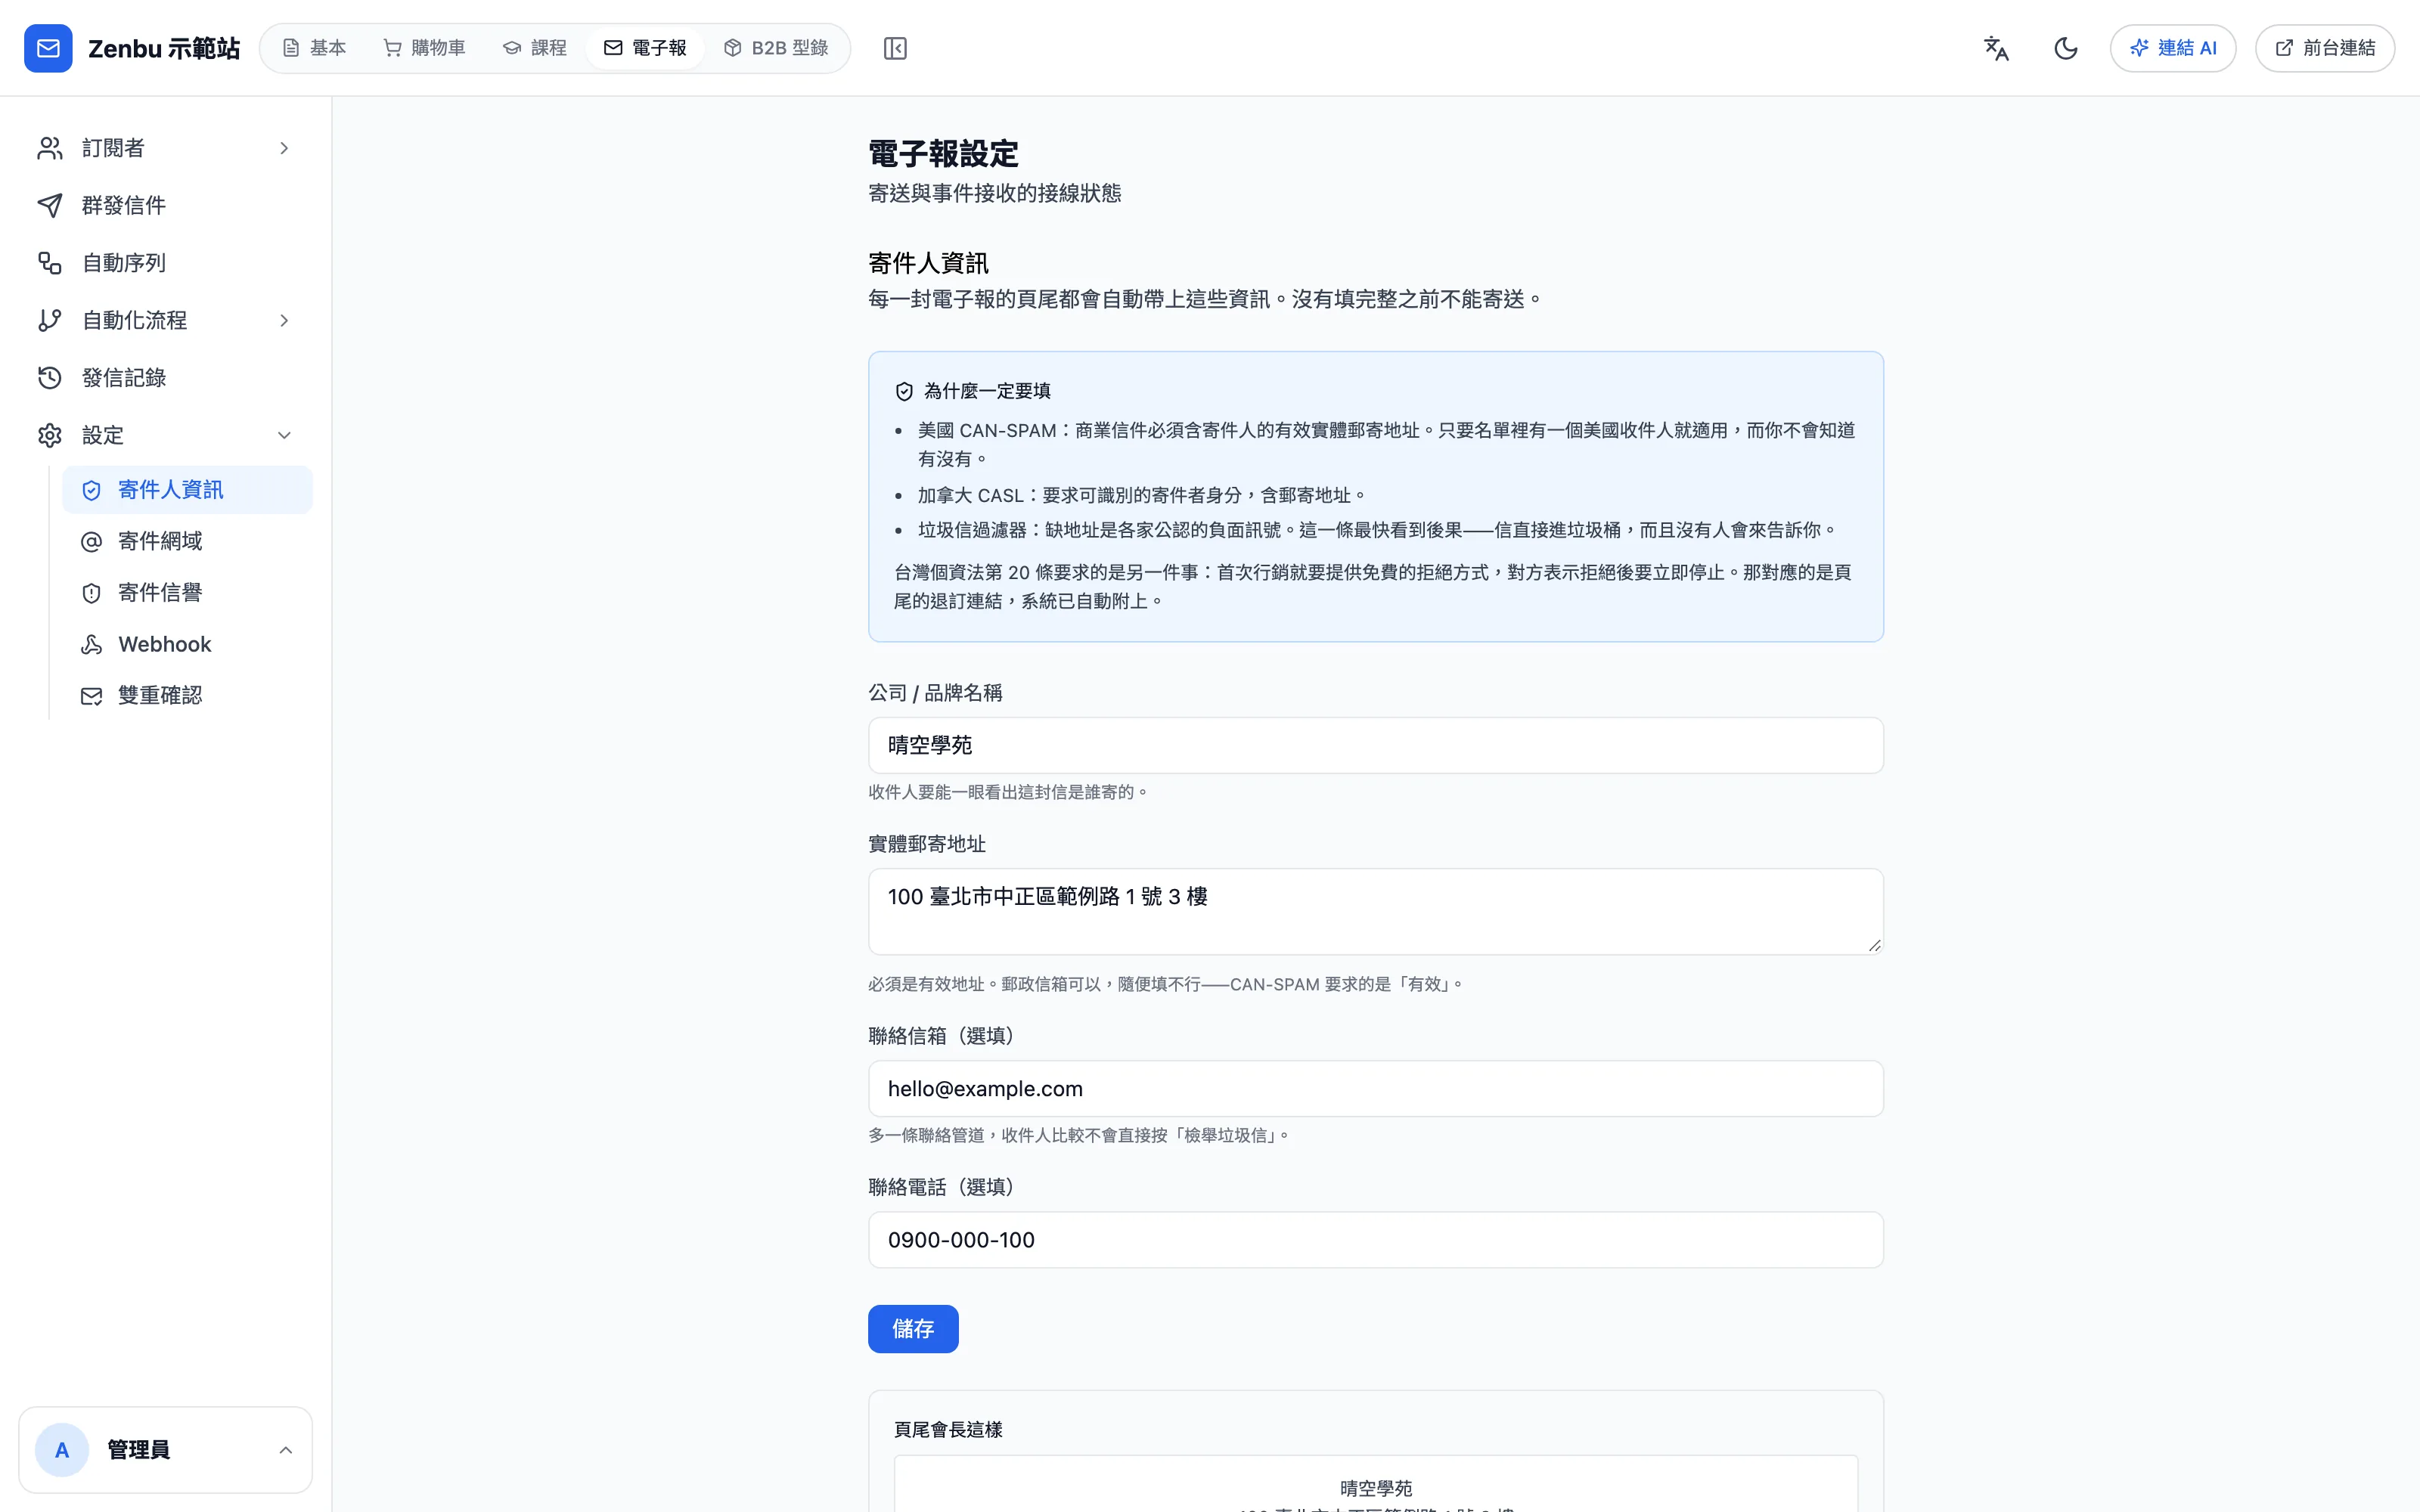This screenshot has width=2420, height=1512.
Task: Expand the 自動化流程 chevron
Action: 284,320
